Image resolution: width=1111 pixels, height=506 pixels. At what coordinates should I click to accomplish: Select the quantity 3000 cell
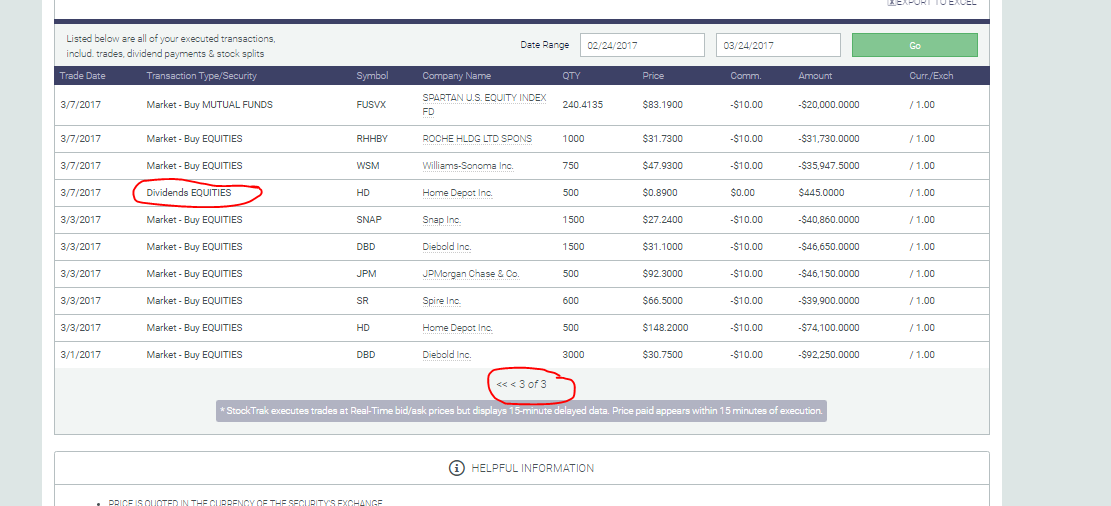tap(573, 354)
